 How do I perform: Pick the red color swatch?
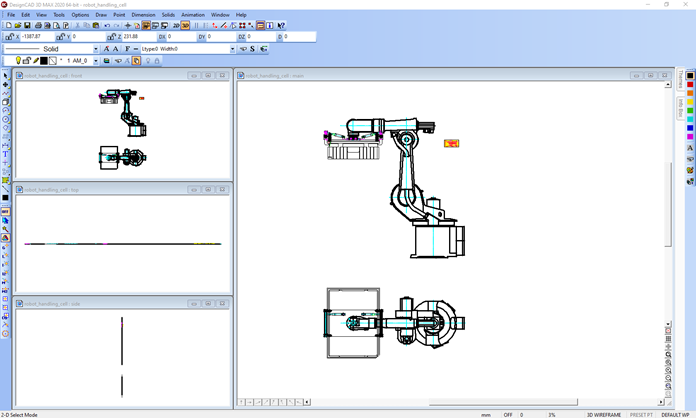coord(690,85)
